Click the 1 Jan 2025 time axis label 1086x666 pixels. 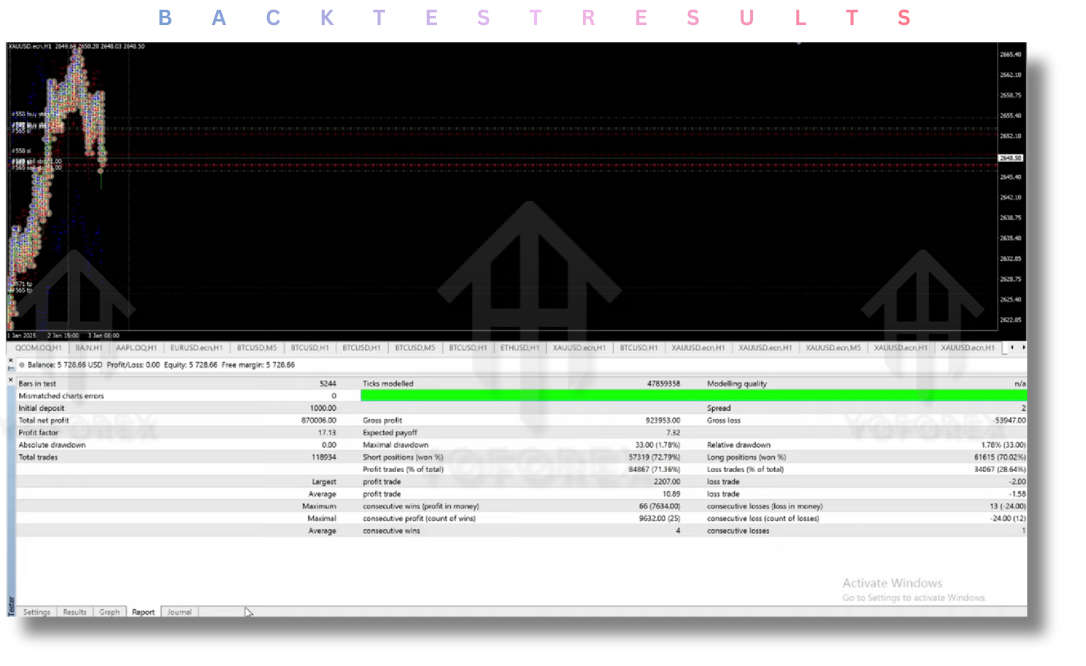(22, 336)
